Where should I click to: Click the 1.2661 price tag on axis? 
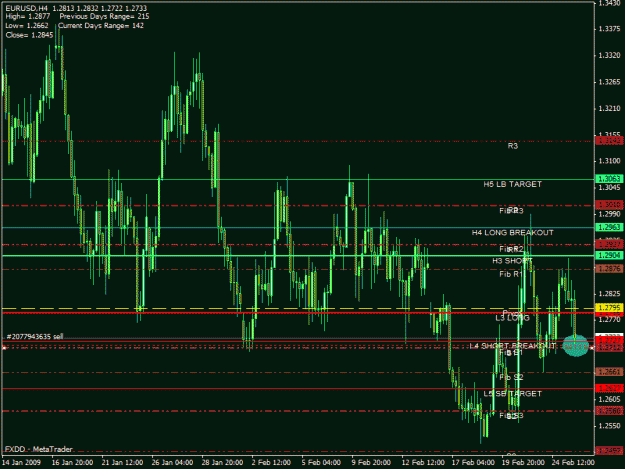point(609,372)
